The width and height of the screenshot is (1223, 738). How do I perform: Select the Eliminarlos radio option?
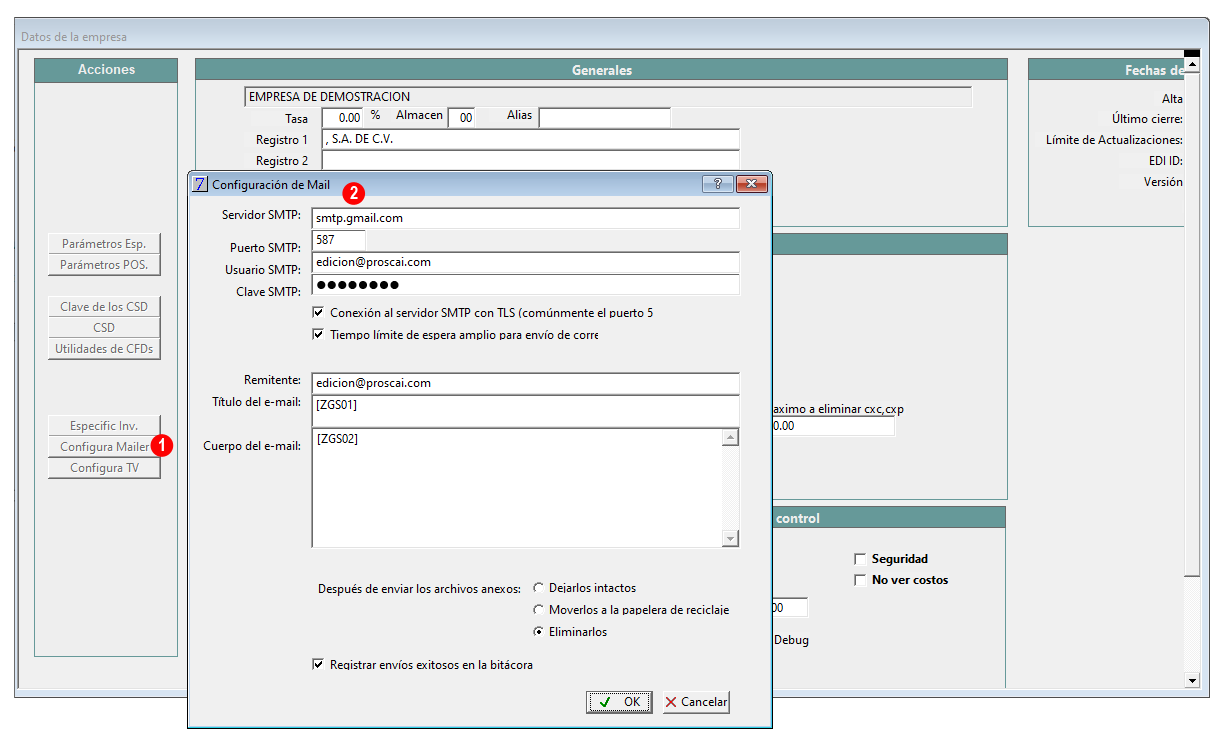pos(539,632)
